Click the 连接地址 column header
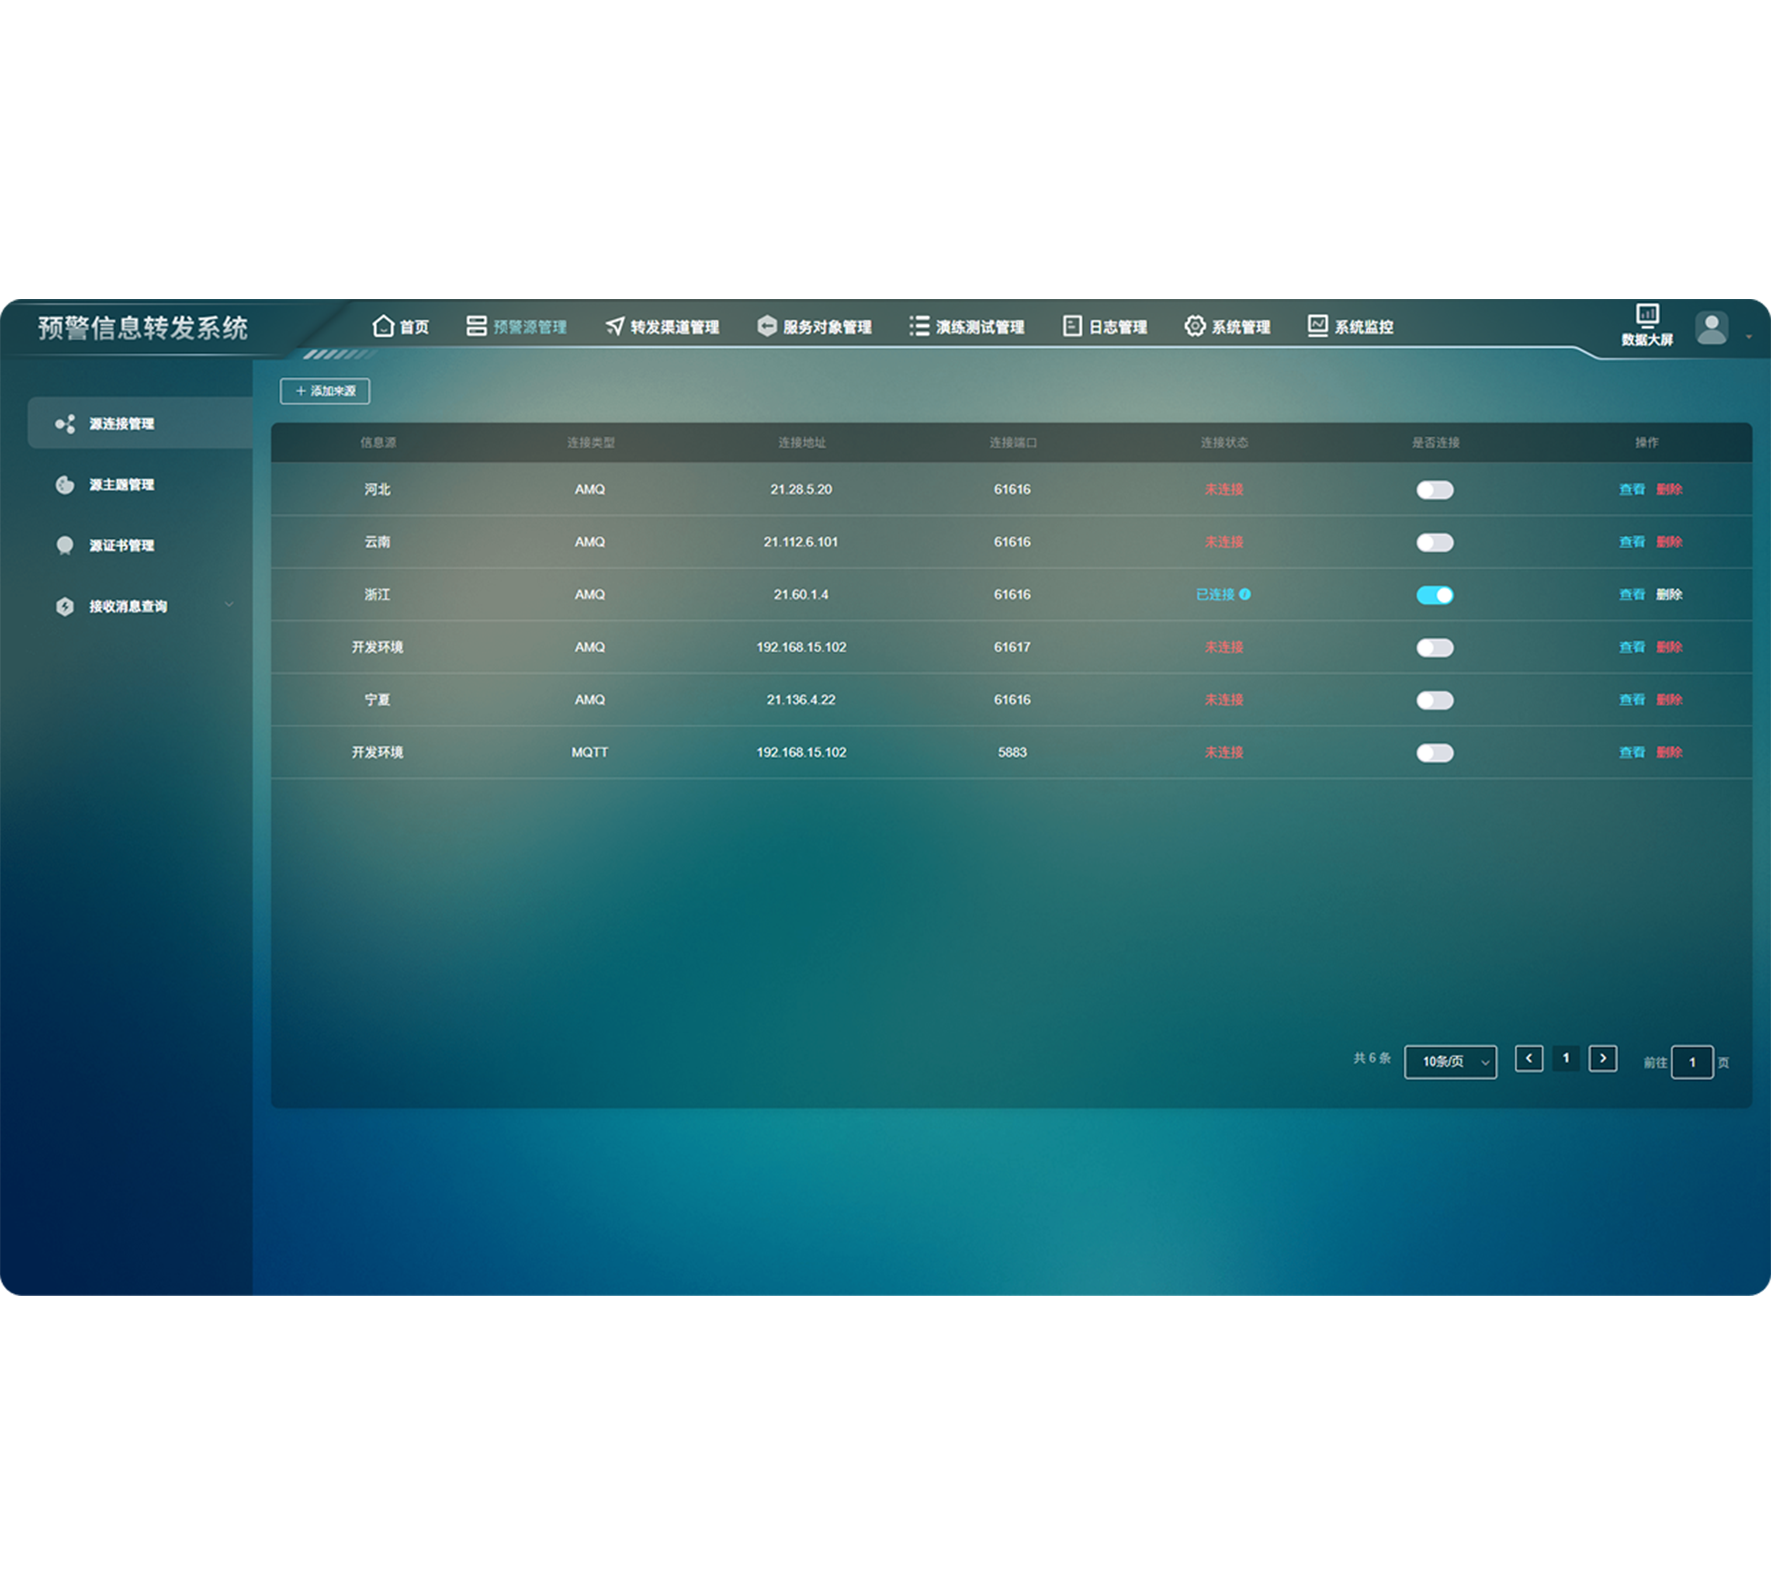 coord(801,442)
